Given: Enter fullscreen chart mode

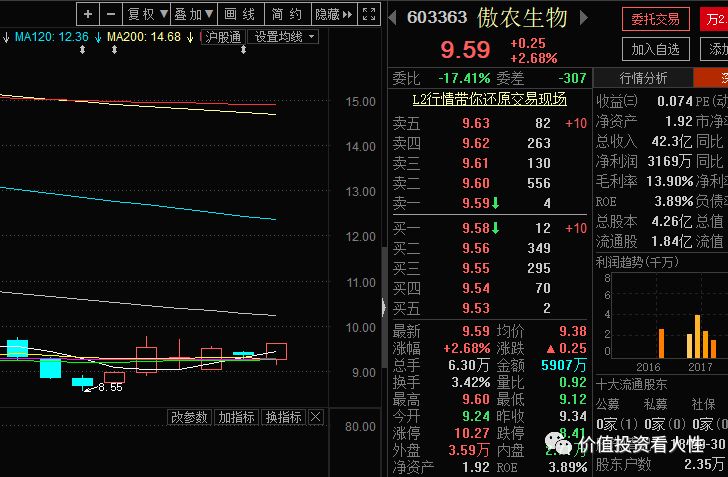Looking at the screenshot, I should tap(369, 14).
